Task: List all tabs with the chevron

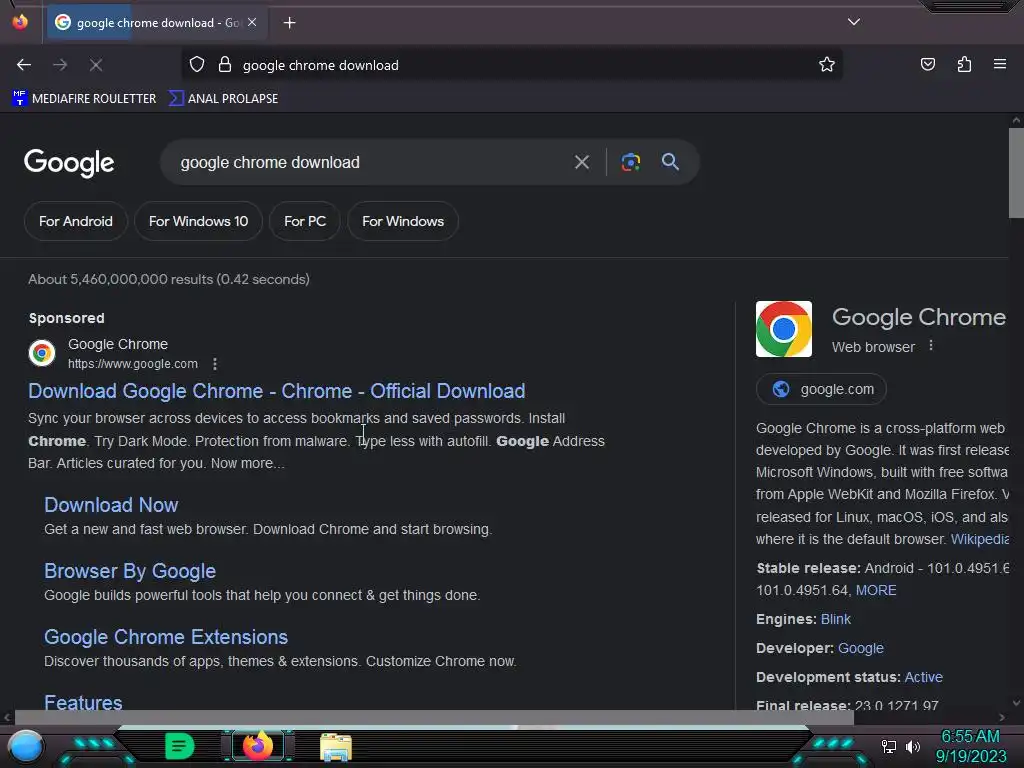Action: pos(854,22)
